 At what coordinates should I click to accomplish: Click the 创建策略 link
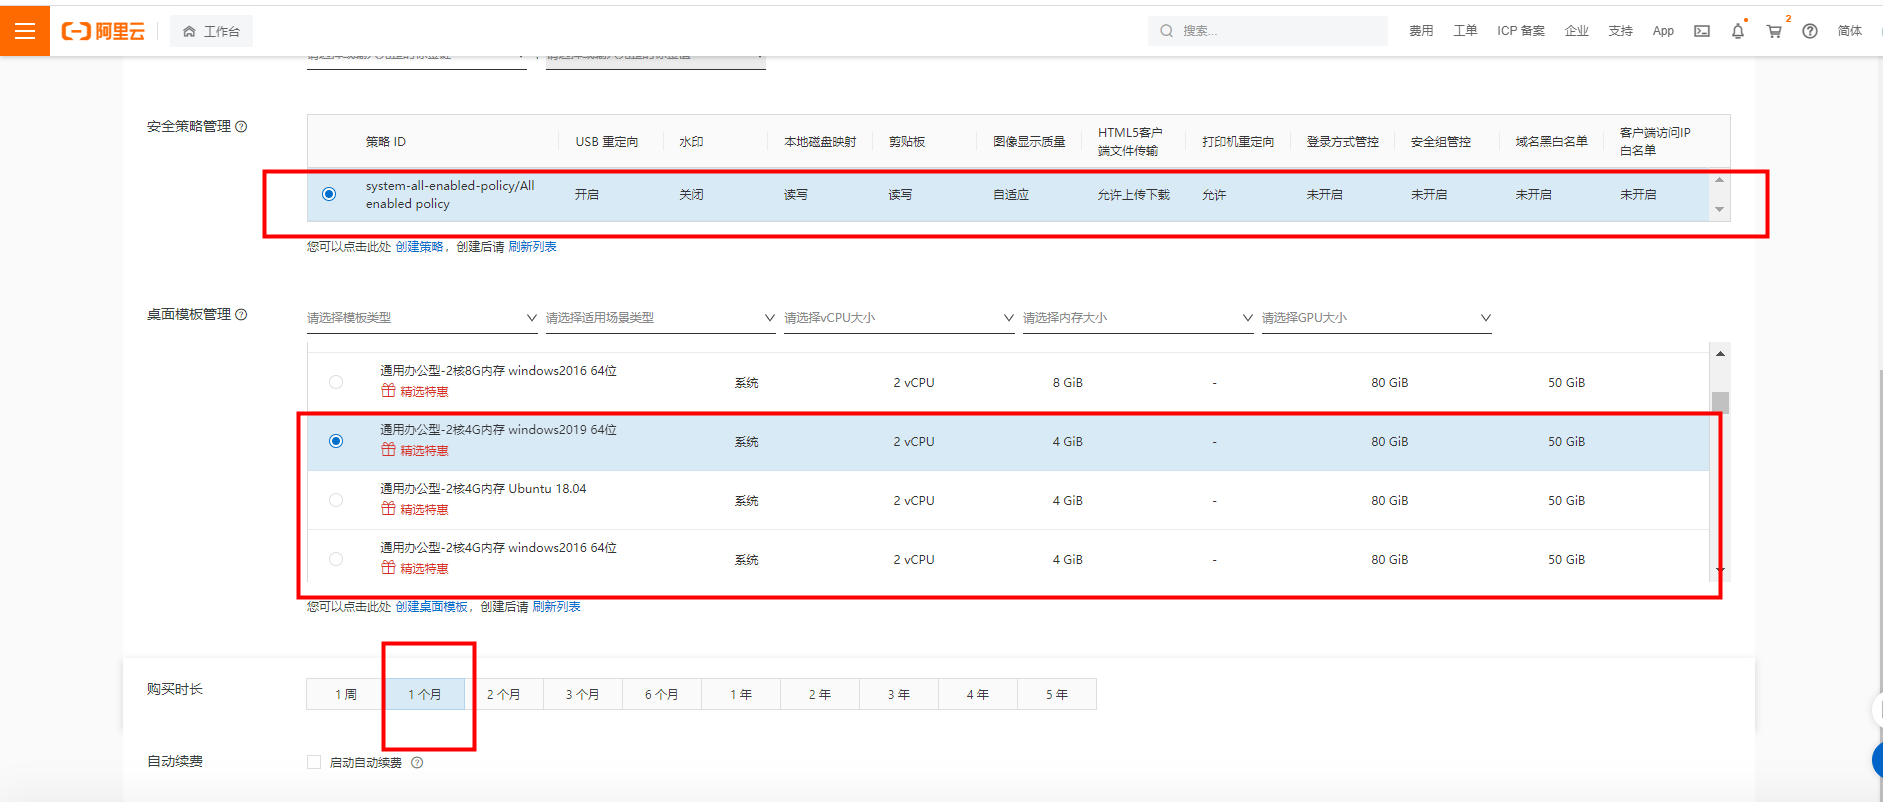419,247
